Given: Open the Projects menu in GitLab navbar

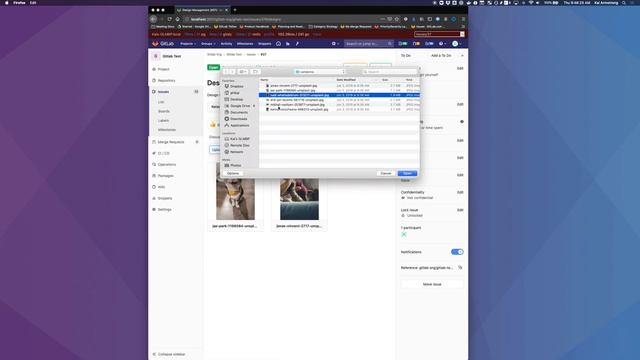Looking at the screenshot, I should click(188, 44).
